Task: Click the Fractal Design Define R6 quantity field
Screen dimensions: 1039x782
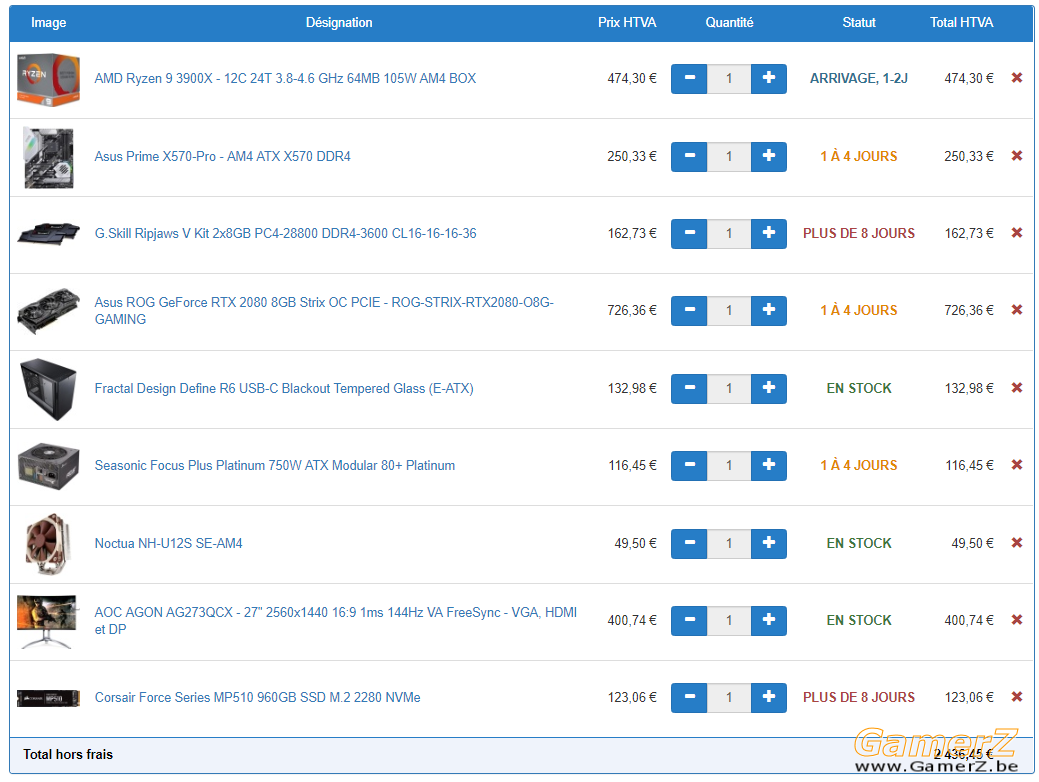Action: click(x=729, y=388)
